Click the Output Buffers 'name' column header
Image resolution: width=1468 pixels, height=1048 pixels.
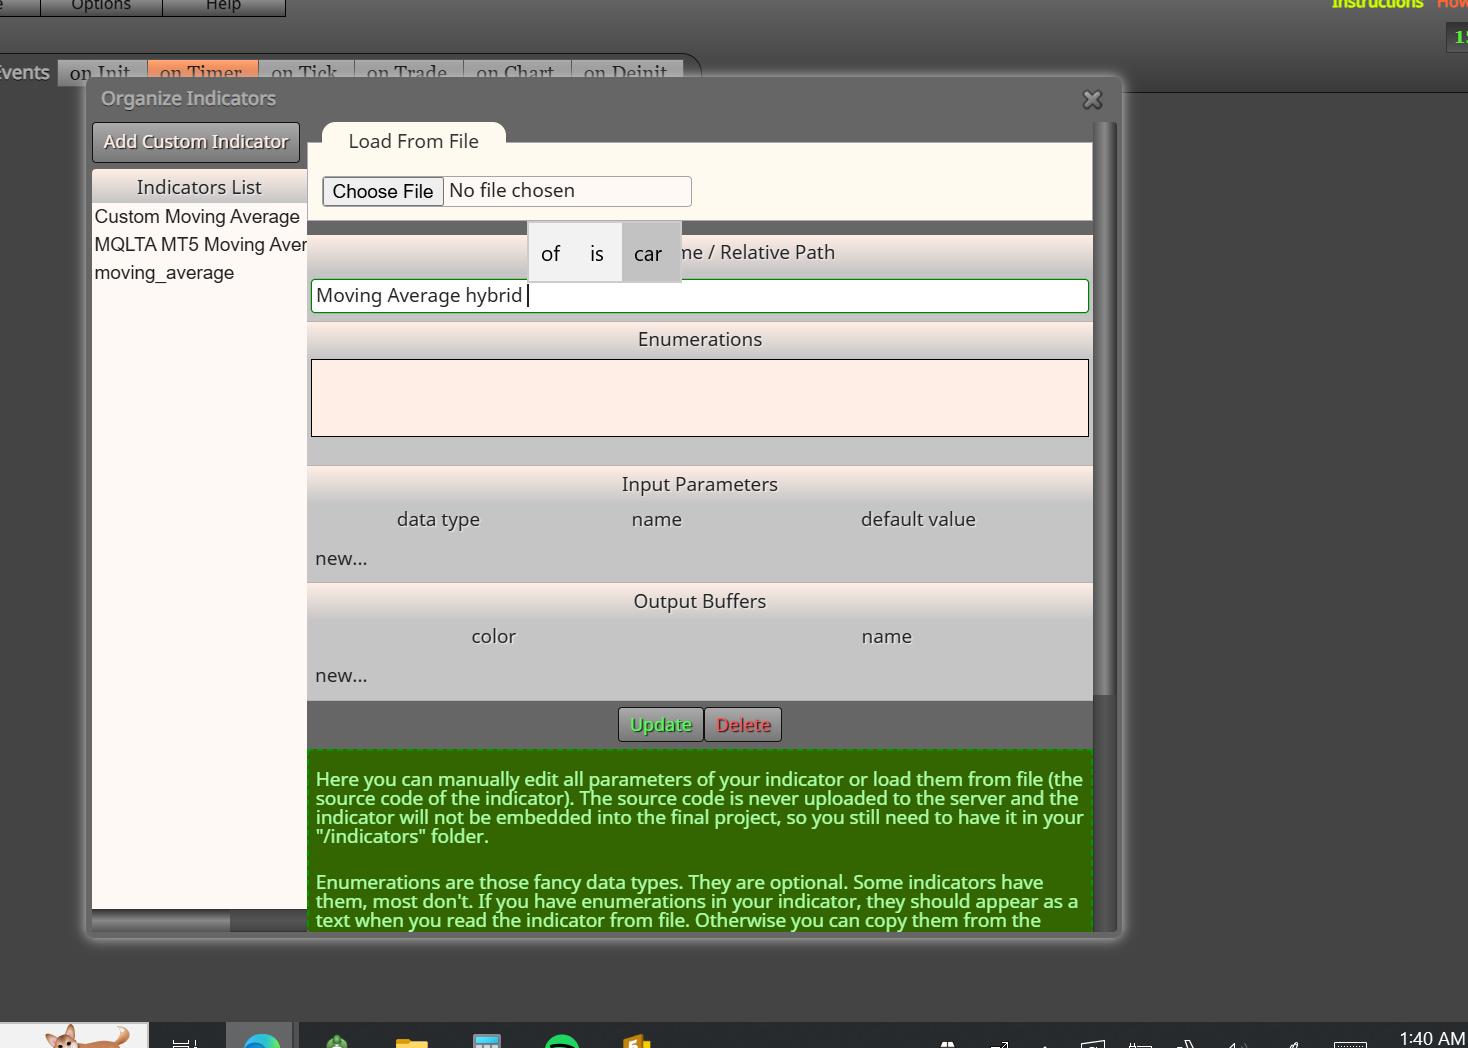click(x=886, y=637)
